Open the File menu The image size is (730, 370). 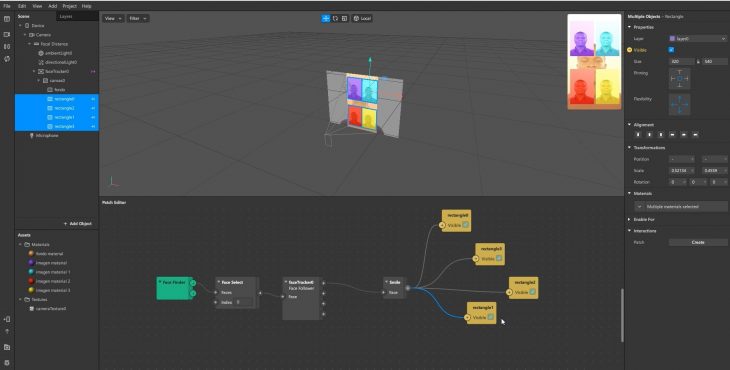pos(7,6)
